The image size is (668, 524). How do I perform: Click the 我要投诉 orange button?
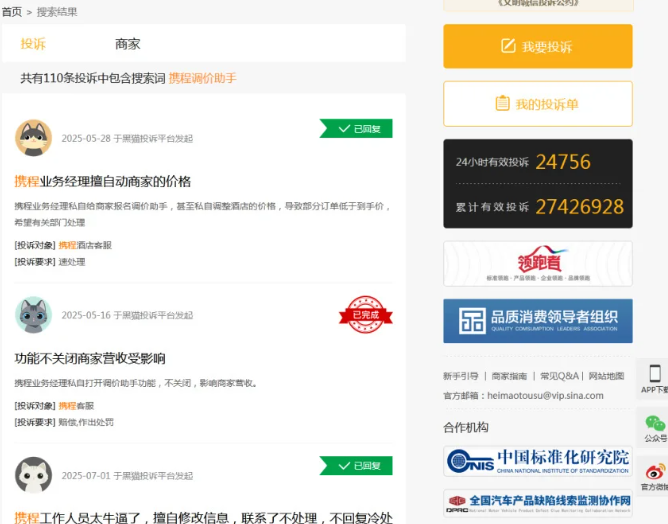click(x=538, y=46)
